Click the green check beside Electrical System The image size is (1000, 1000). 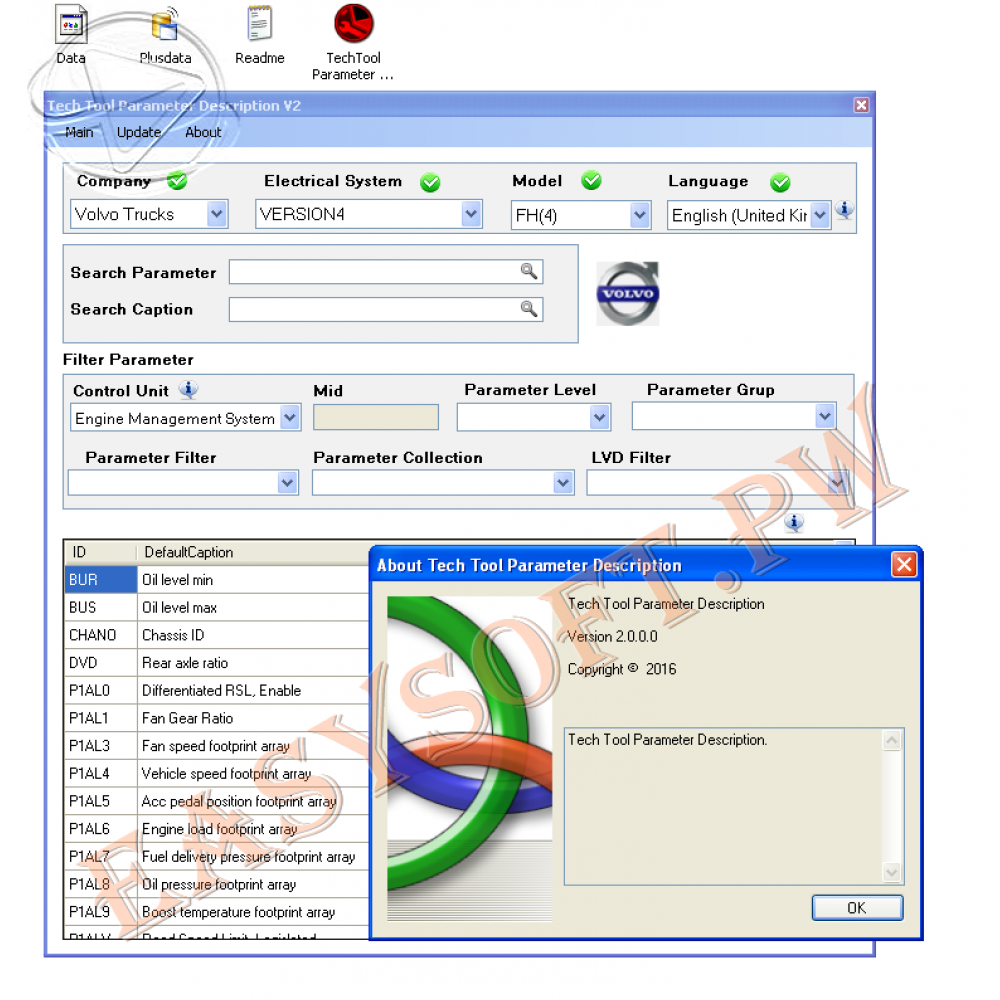[430, 182]
